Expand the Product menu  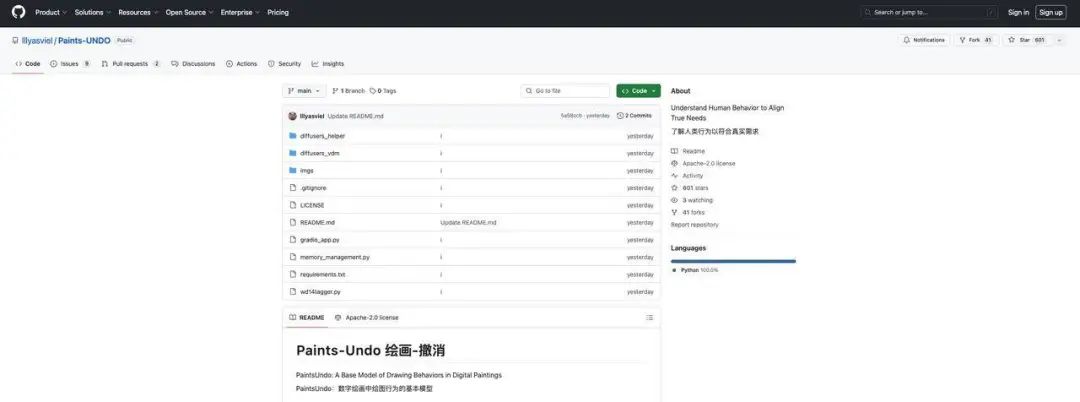click(x=50, y=12)
